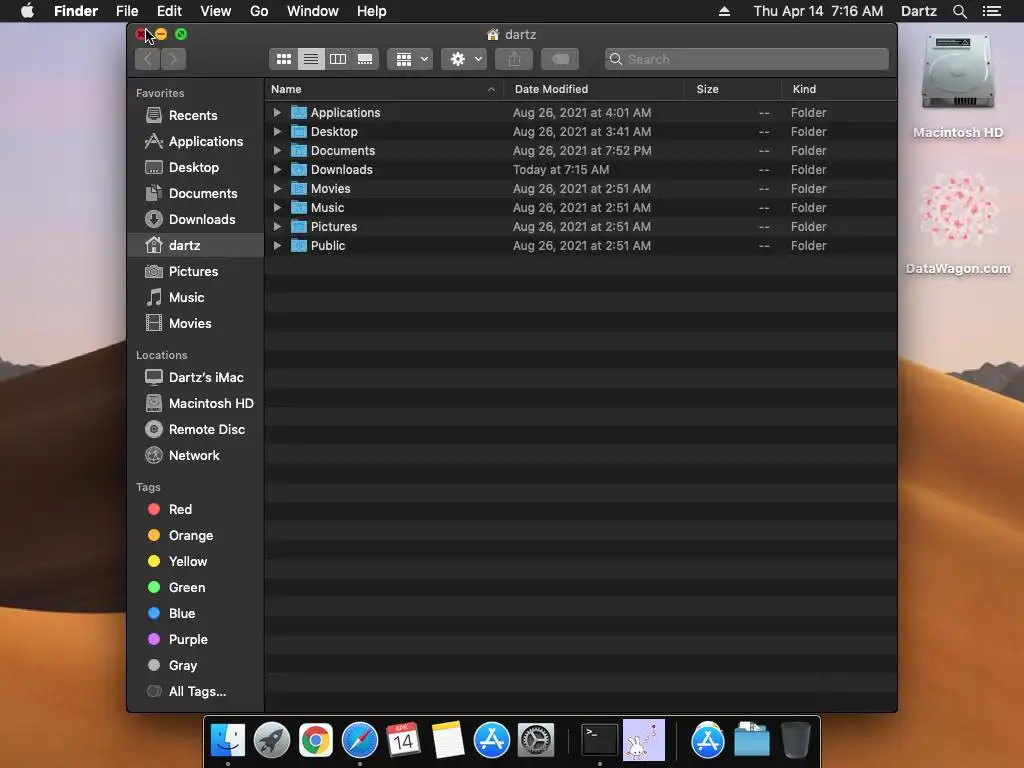Screen dimensions: 1024x768
Task: Expand the Downloads folder disclosure triangle
Action: tap(277, 169)
